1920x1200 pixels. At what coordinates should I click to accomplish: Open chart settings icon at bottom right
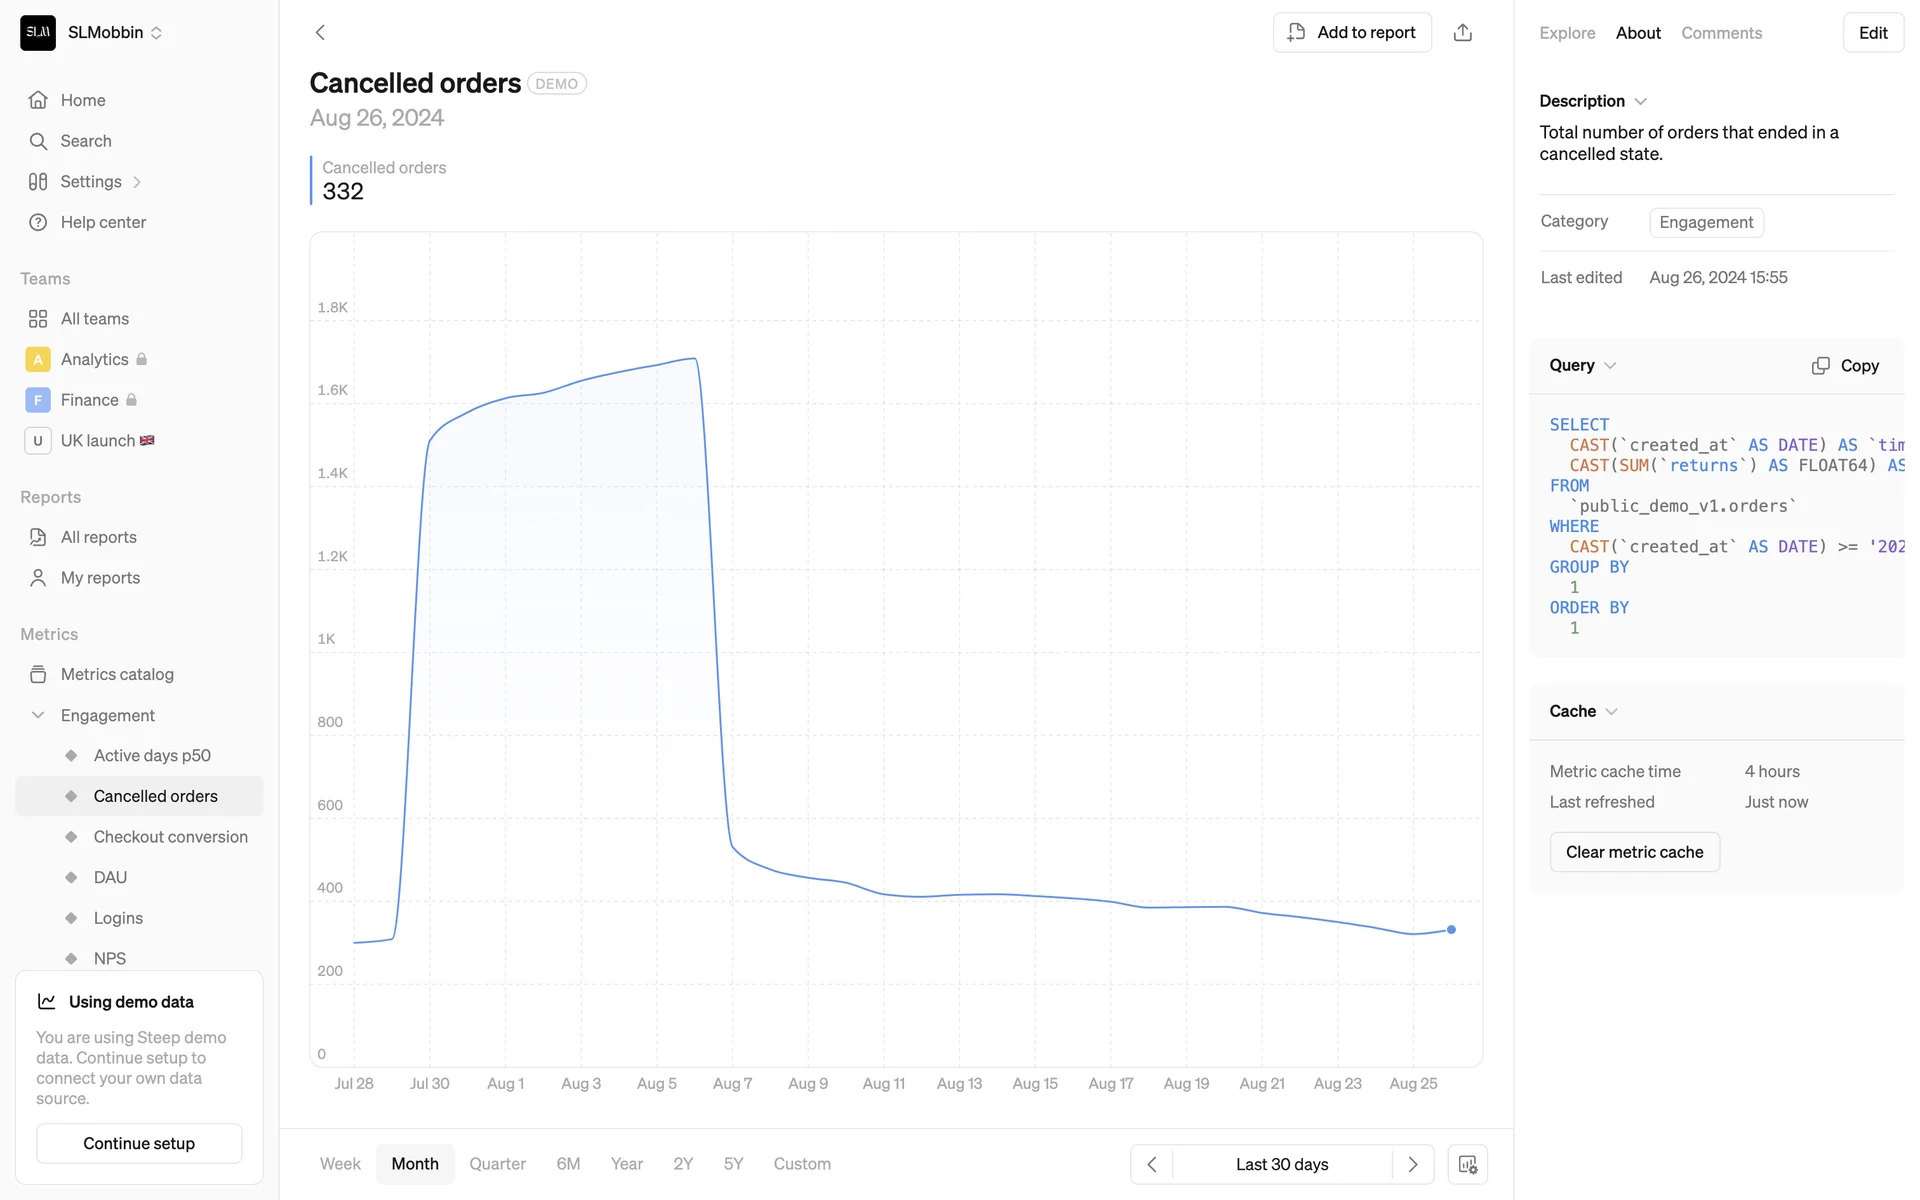coord(1467,1164)
